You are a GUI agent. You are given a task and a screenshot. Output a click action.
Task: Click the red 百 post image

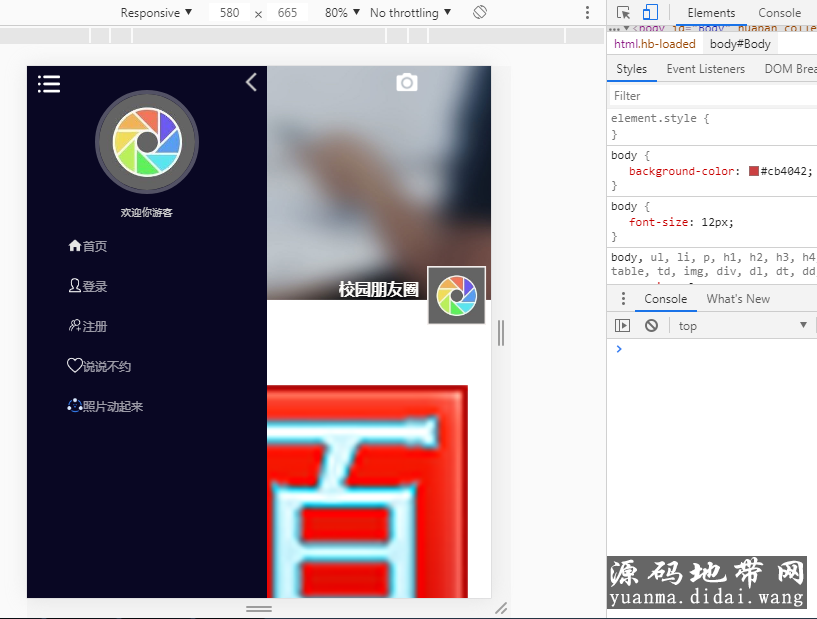(x=367, y=491)
